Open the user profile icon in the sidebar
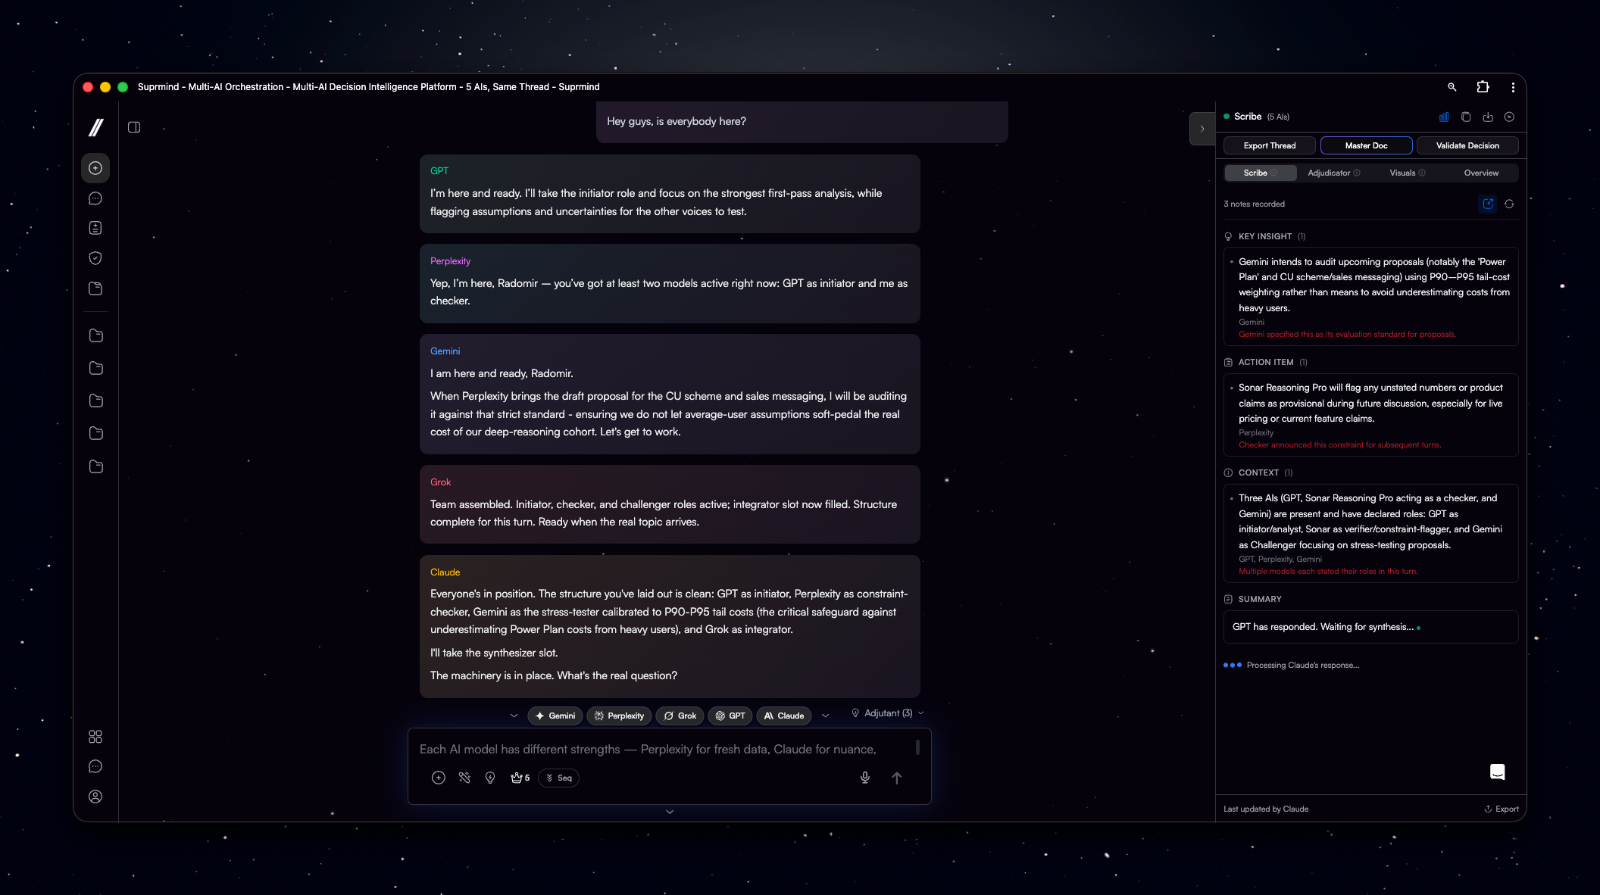 point(95,797)
